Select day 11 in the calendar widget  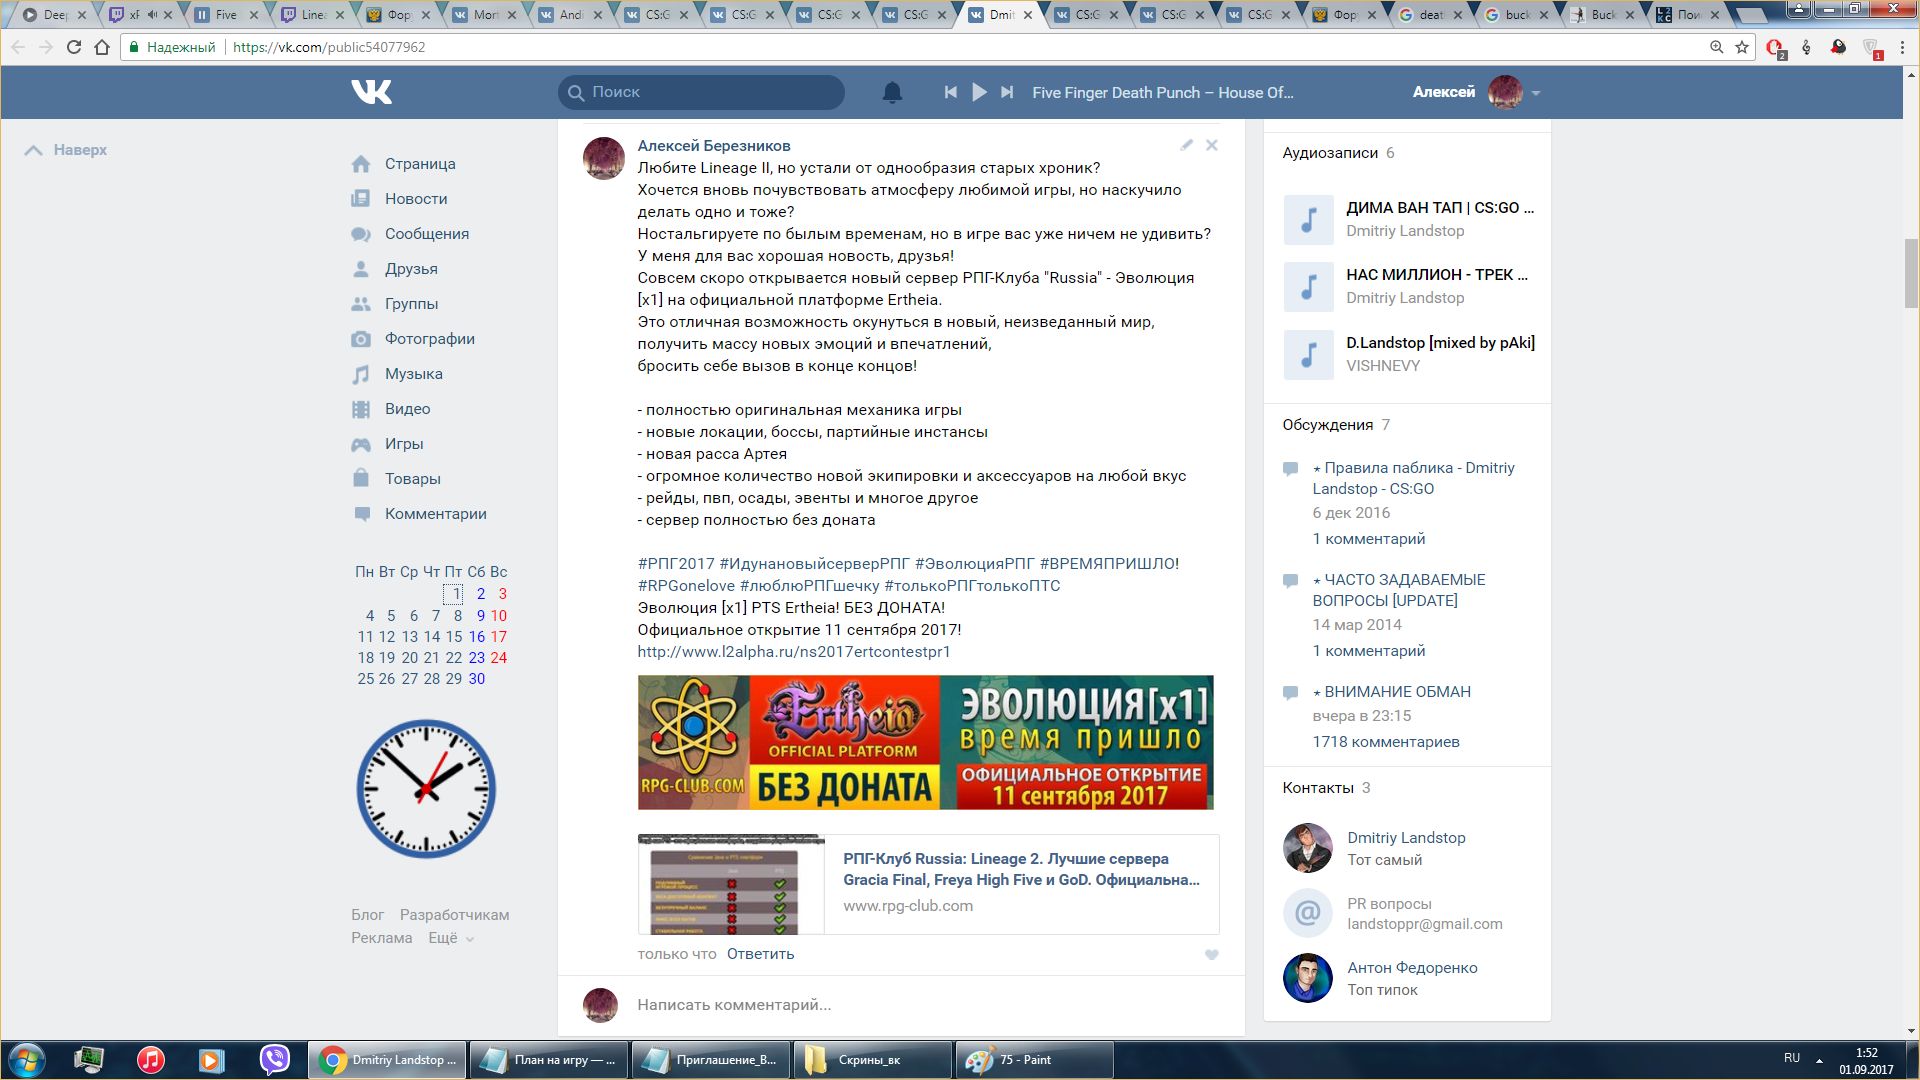[x=365, y=637]
